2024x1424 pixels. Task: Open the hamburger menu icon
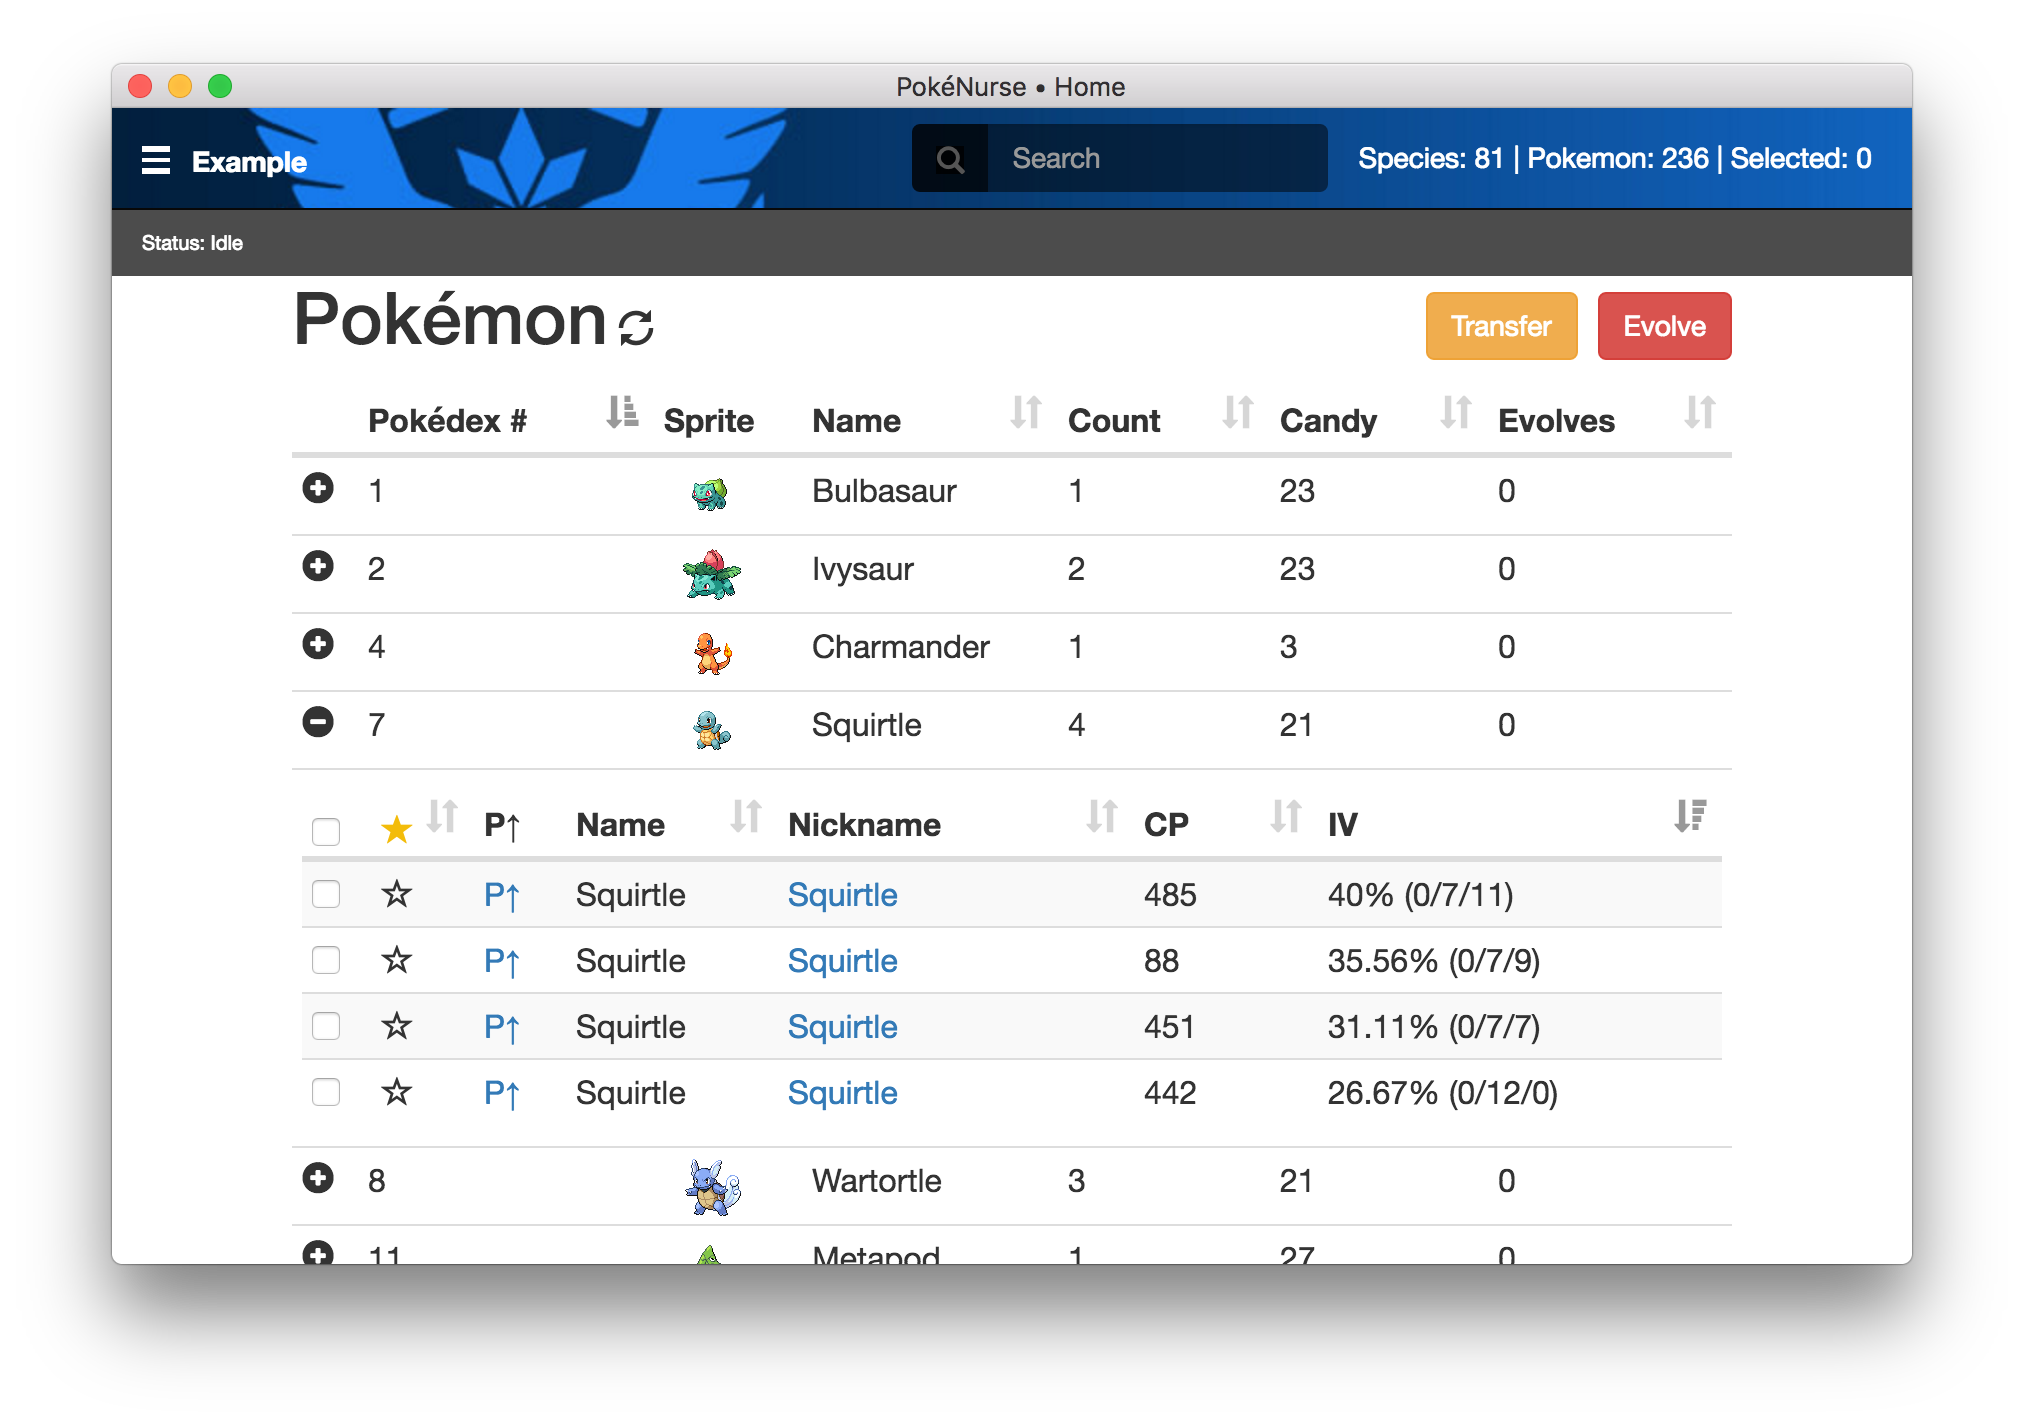click(156, 160)
